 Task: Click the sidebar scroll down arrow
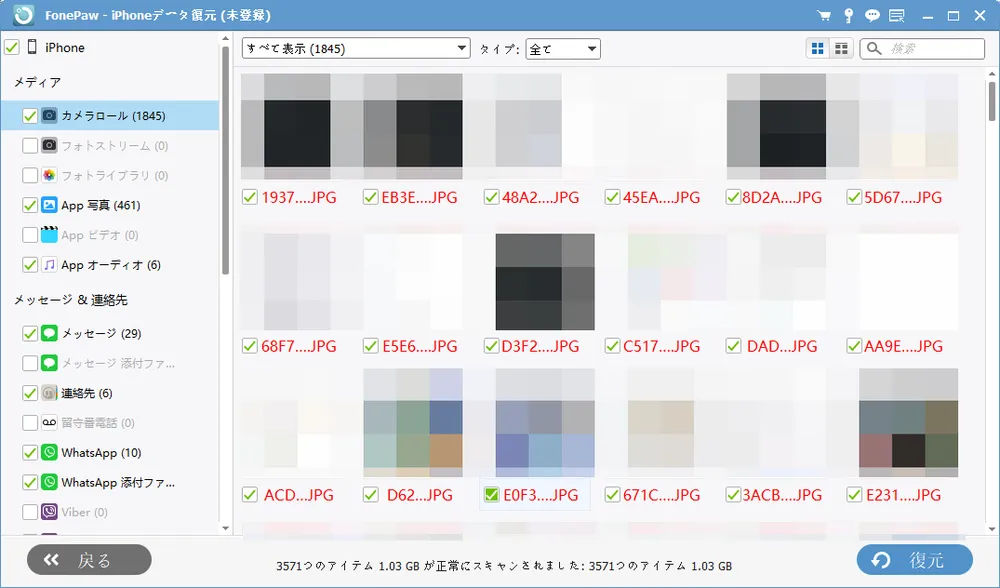click(x=225, y=527)
